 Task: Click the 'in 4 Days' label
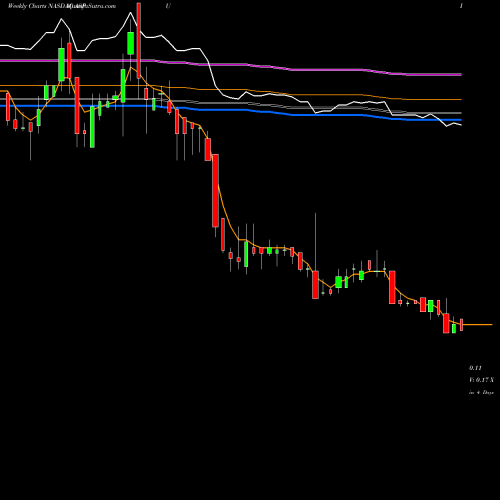coord(481,393)
